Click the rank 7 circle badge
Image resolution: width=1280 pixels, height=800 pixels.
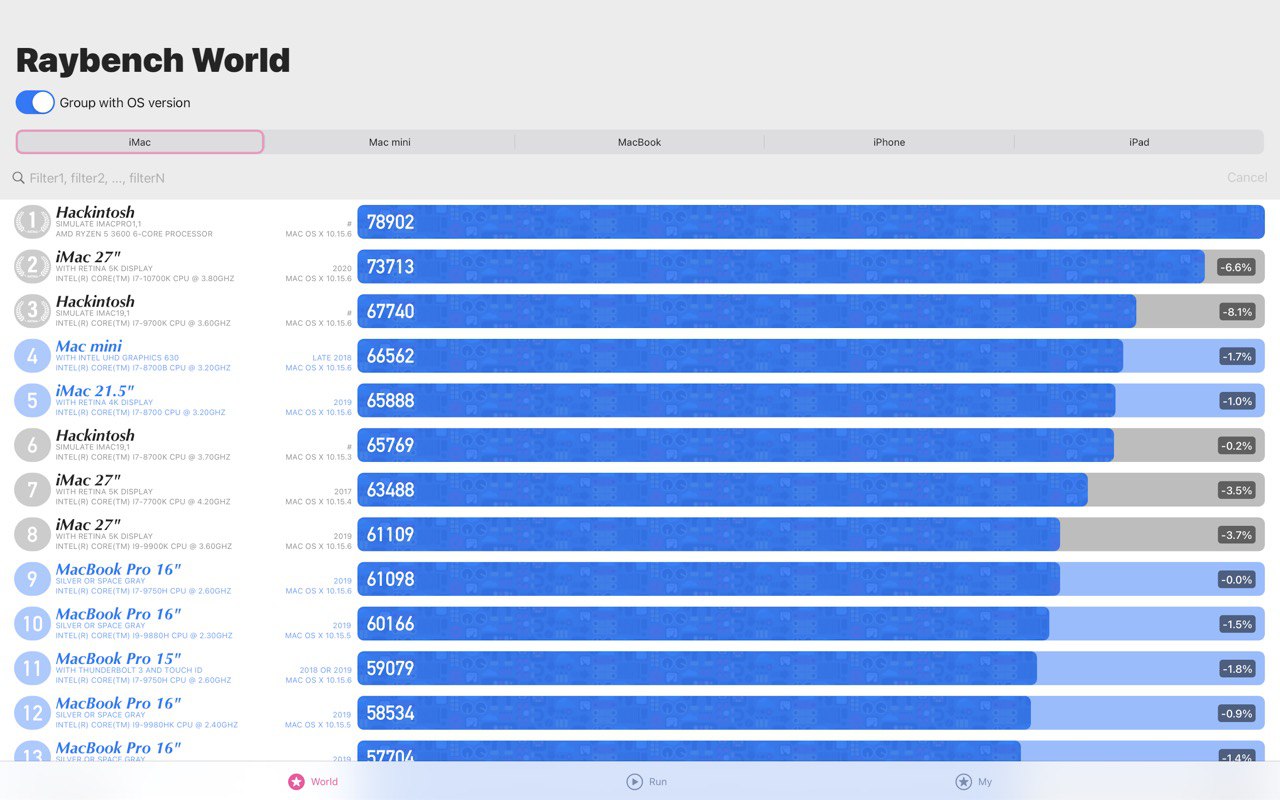[32, 490]
